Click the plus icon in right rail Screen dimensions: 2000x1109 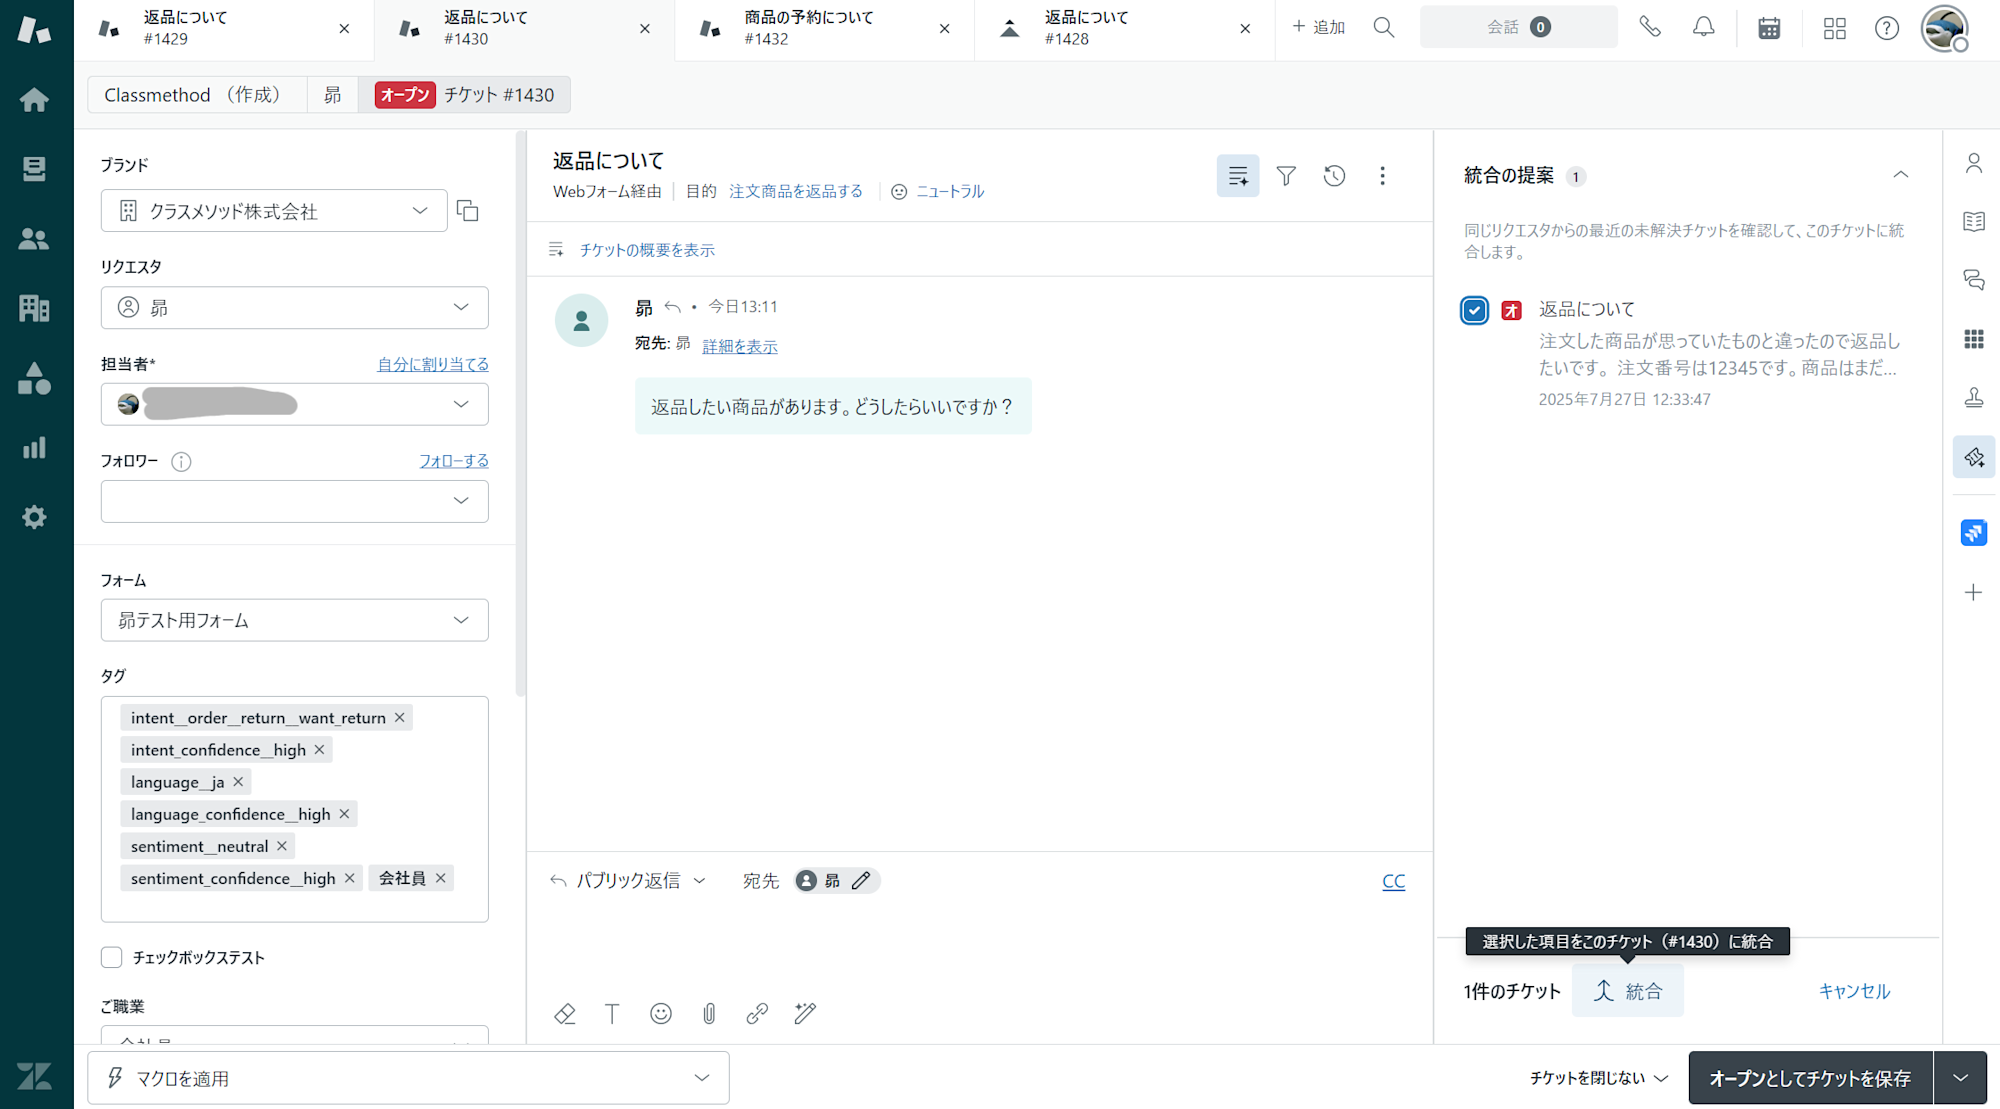[x=1974, y=593]
